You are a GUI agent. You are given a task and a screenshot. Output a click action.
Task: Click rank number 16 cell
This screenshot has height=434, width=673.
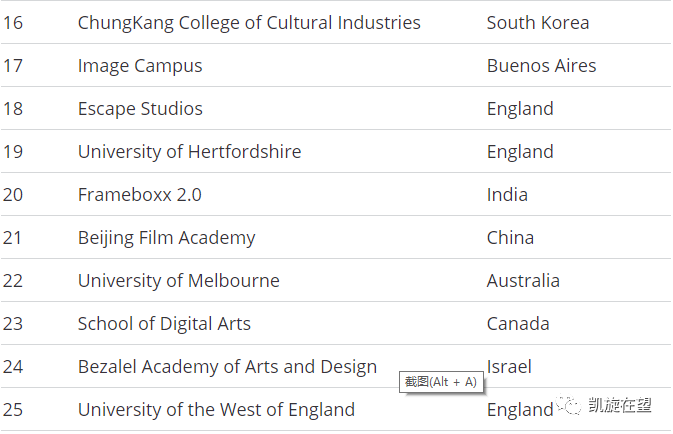pos(13,23)
